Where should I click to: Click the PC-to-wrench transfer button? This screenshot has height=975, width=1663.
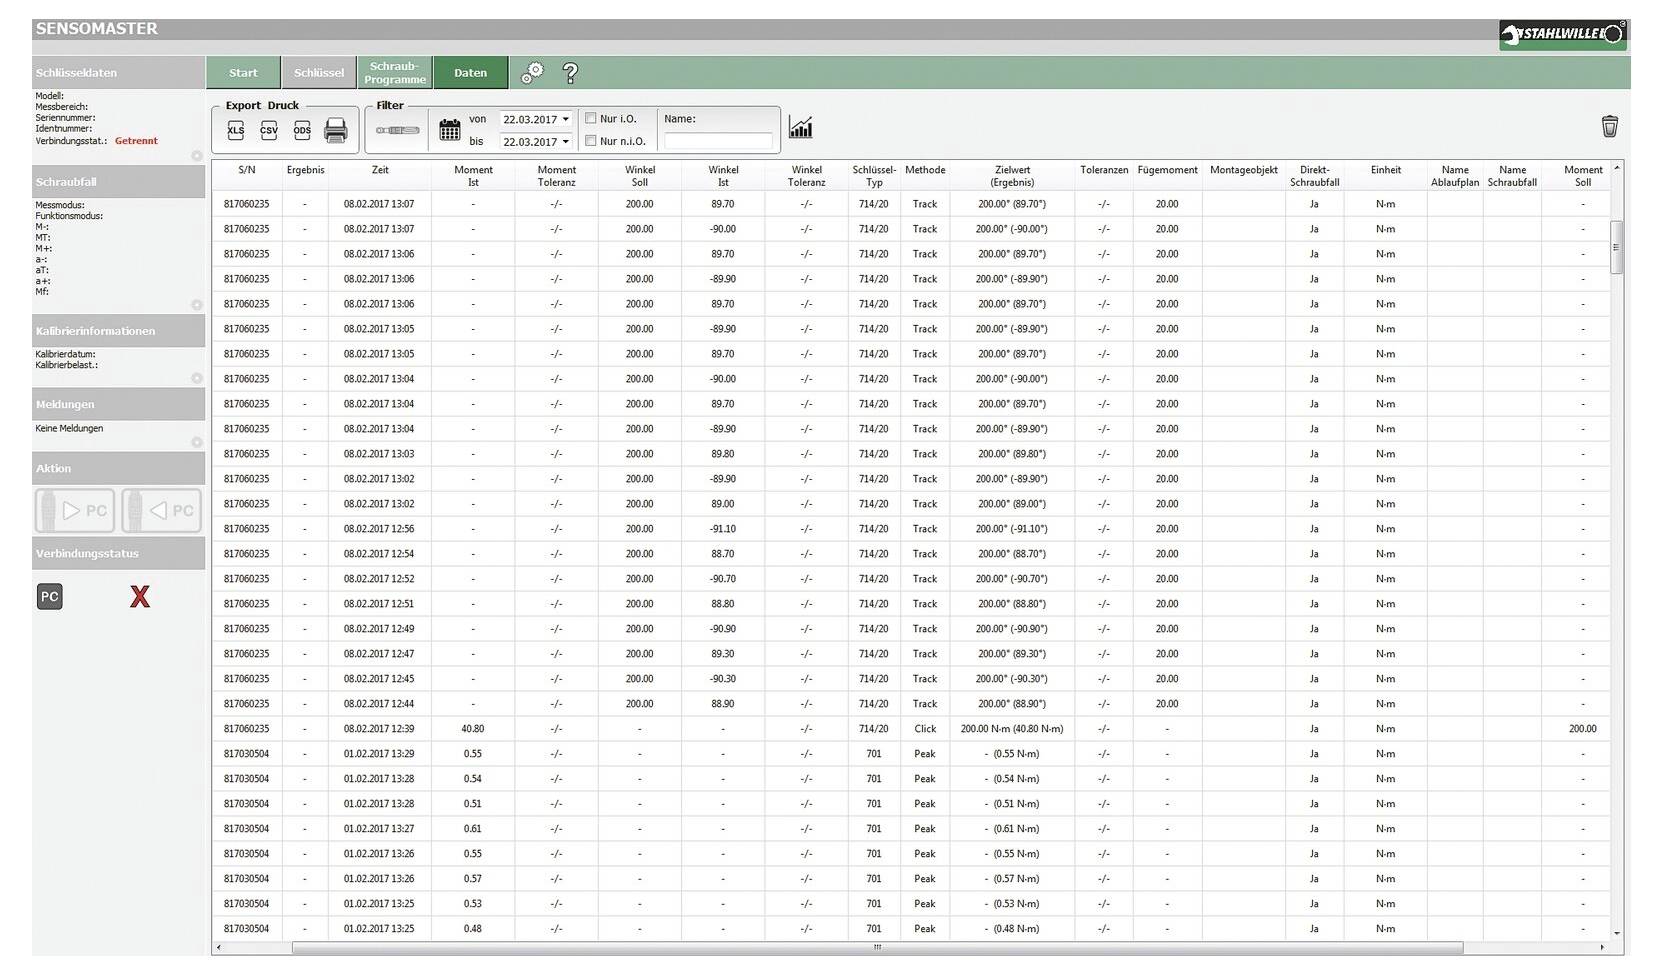162,510
